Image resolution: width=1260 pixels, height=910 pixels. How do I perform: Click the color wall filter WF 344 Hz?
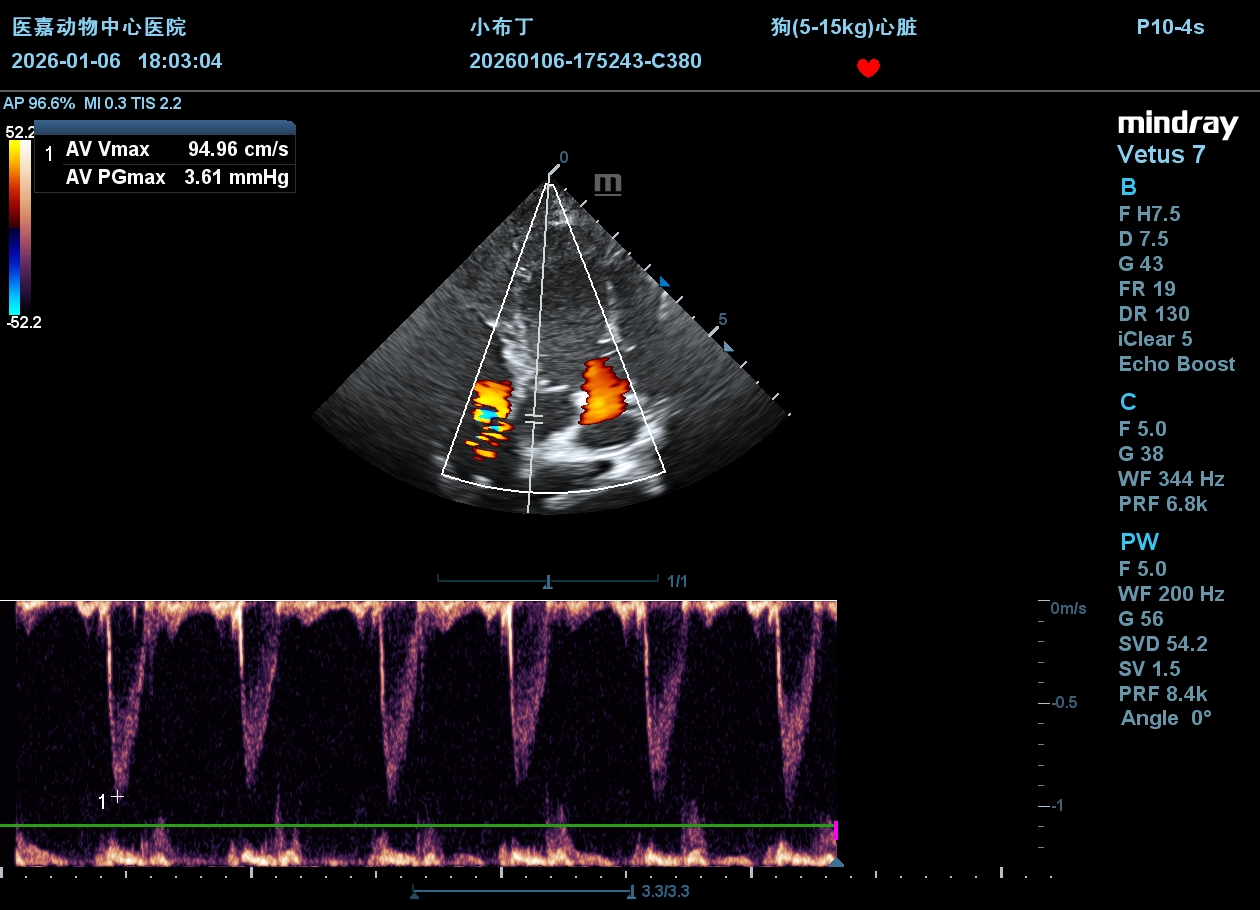(1171, 479)
